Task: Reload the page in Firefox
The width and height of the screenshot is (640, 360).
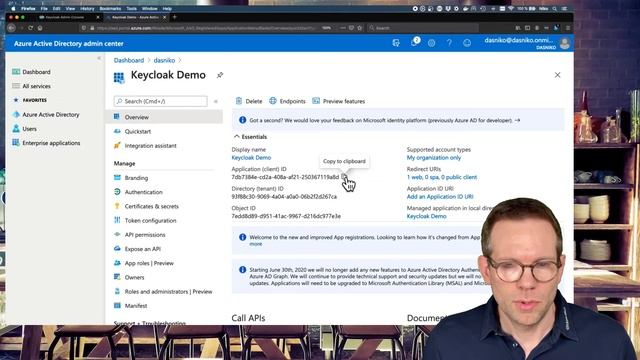Action: pyautogui.click(x=30, y=28)
